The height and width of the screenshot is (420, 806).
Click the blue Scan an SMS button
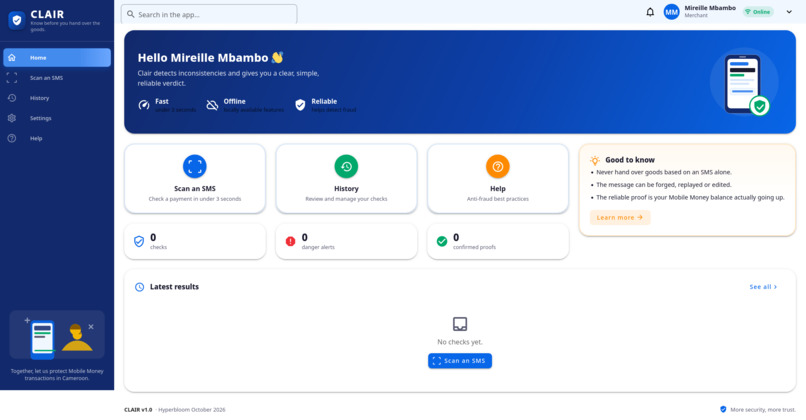(460, 361)
